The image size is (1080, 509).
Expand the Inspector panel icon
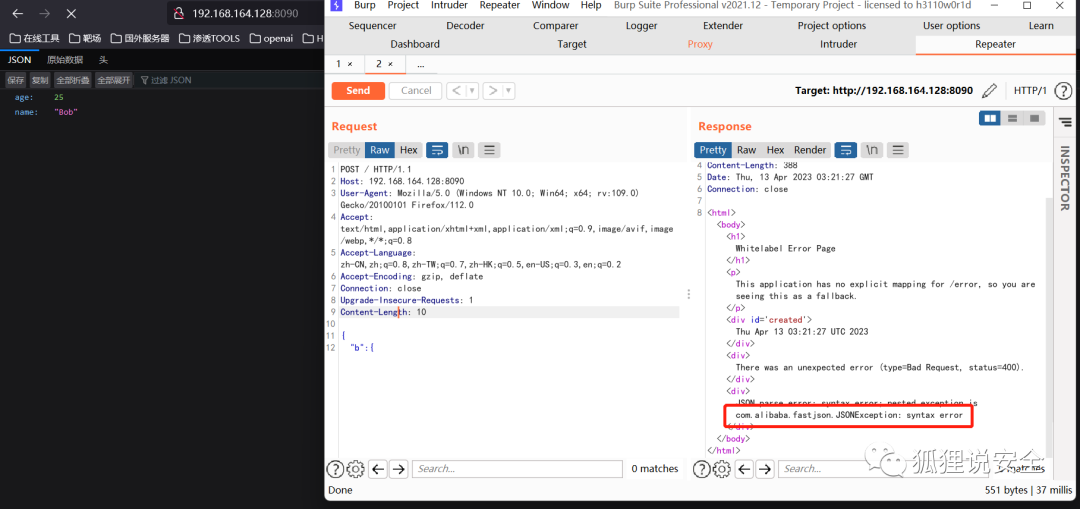pos(1065,123)
